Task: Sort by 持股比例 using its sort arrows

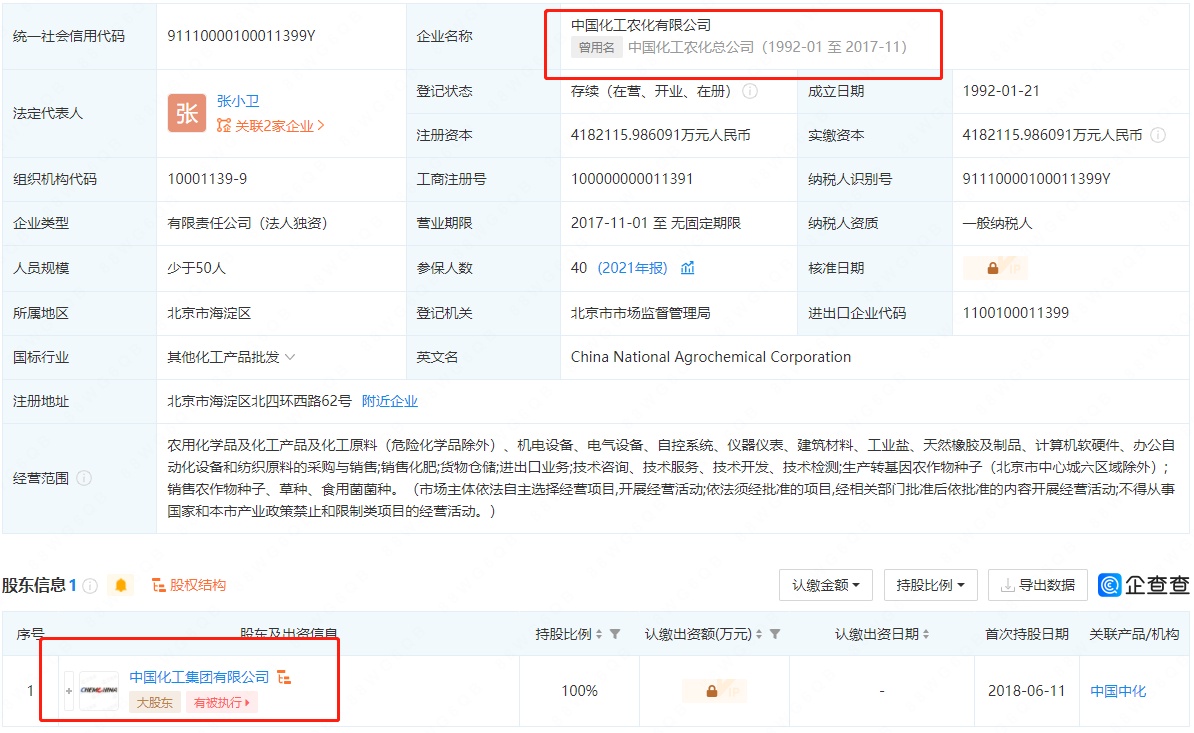Action: [599, 634]
